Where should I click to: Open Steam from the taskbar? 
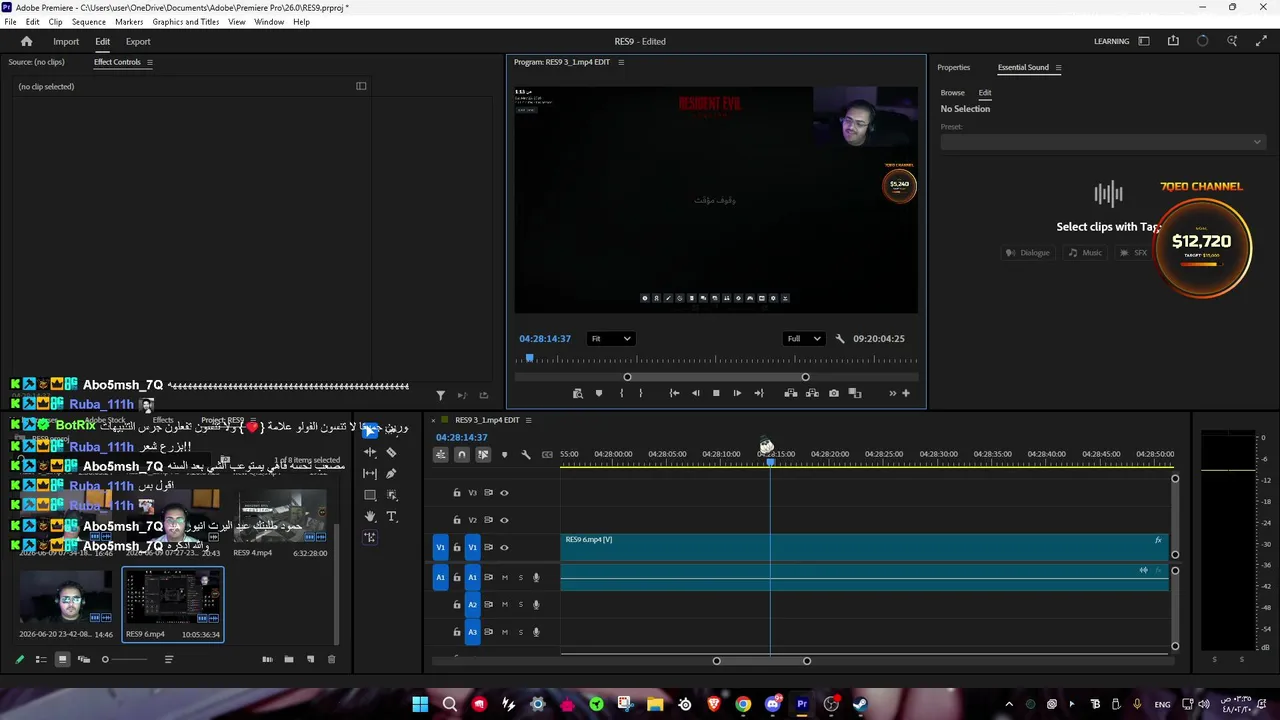860,704
